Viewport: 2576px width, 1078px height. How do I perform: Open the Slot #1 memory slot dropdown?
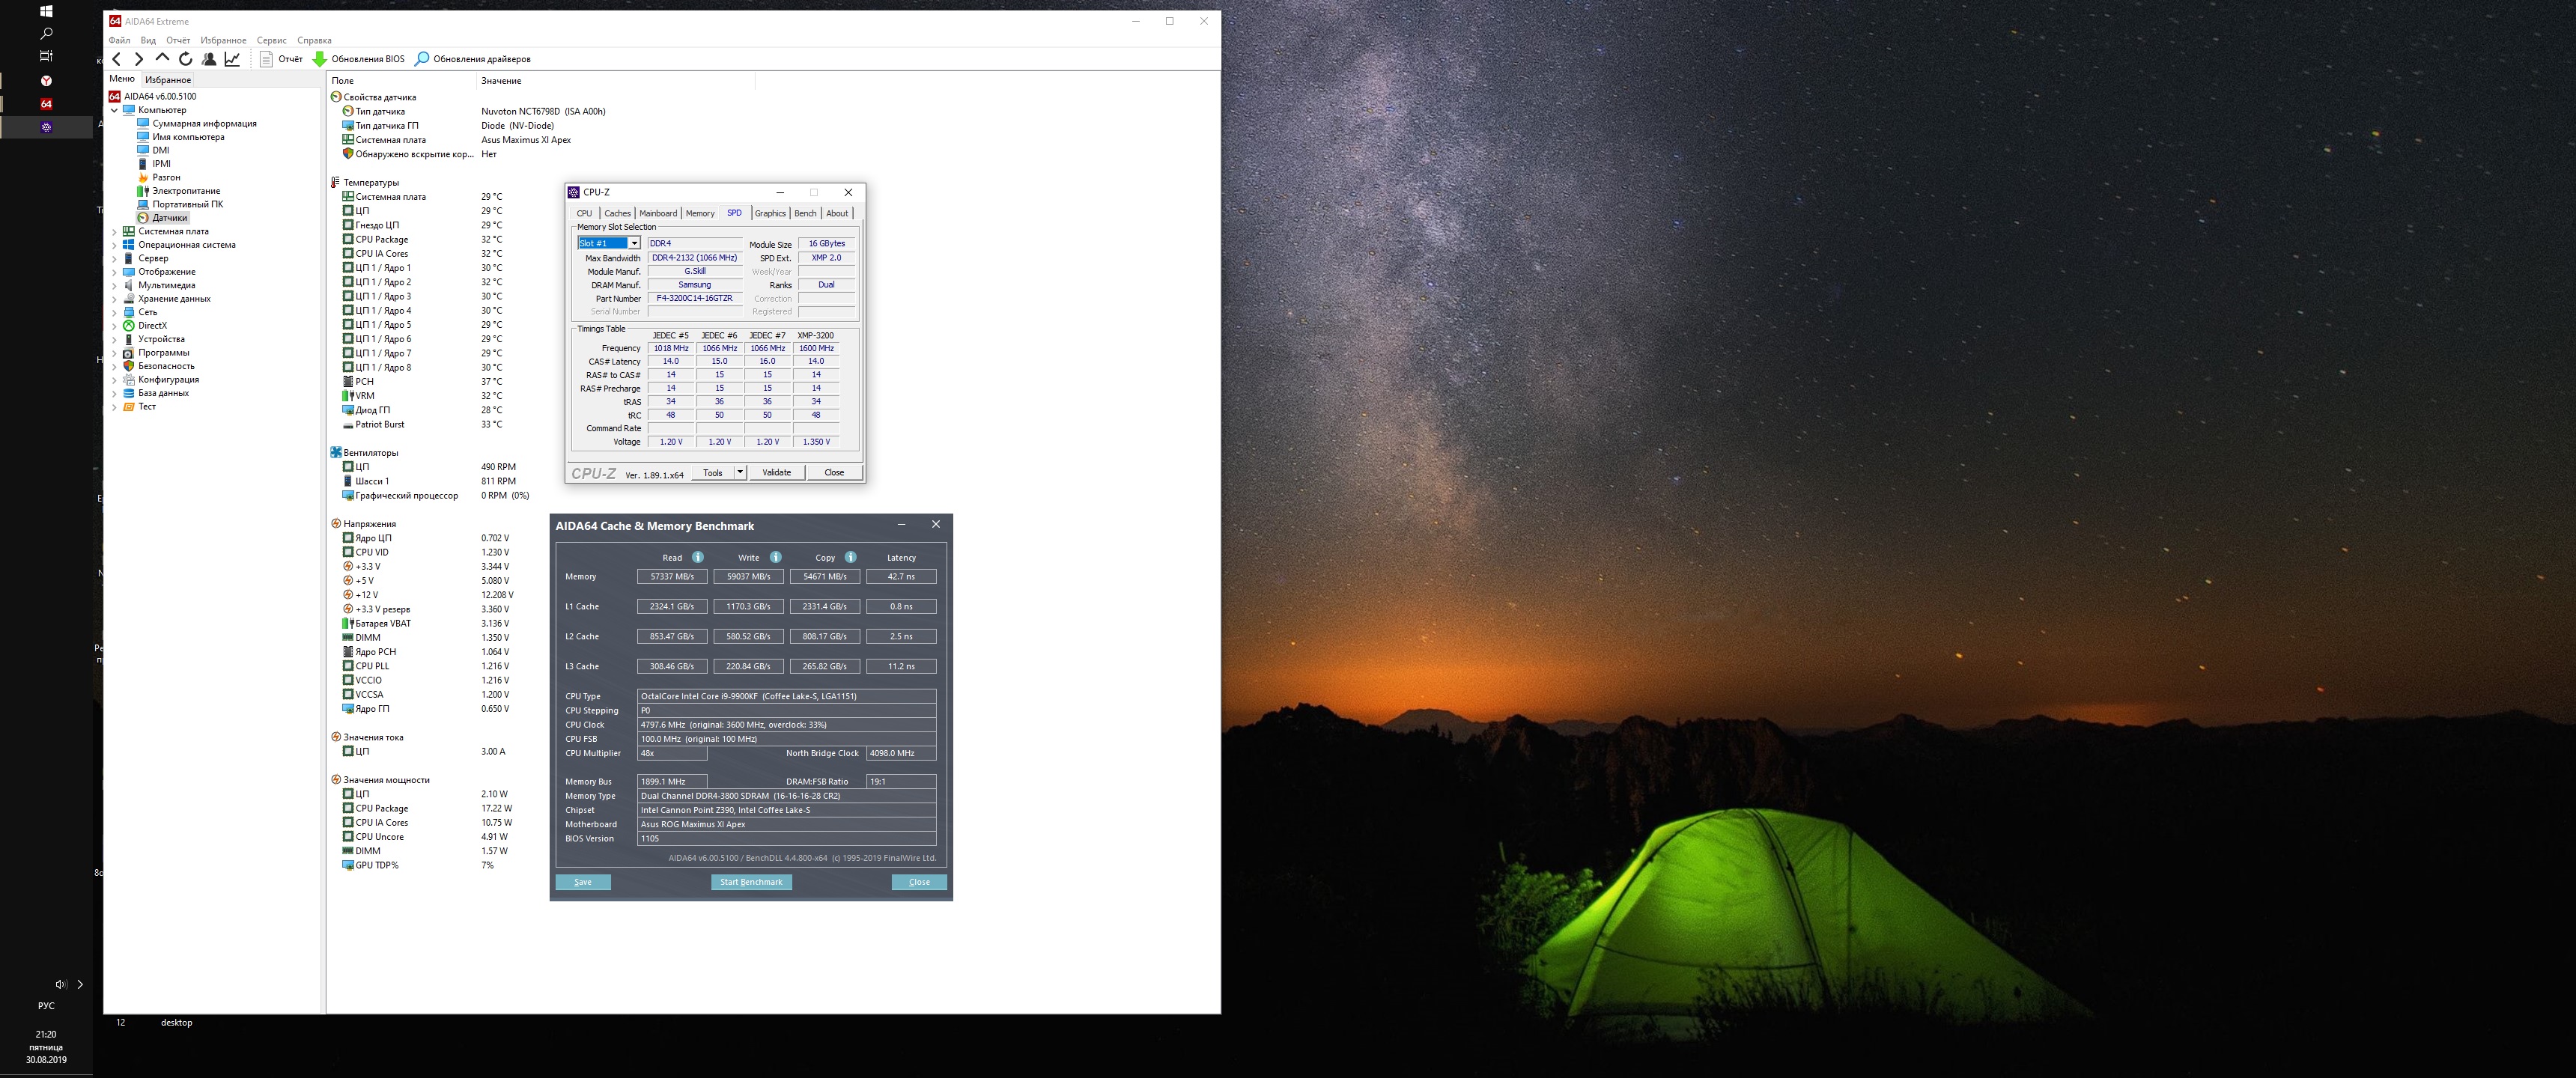pos(634,243)
